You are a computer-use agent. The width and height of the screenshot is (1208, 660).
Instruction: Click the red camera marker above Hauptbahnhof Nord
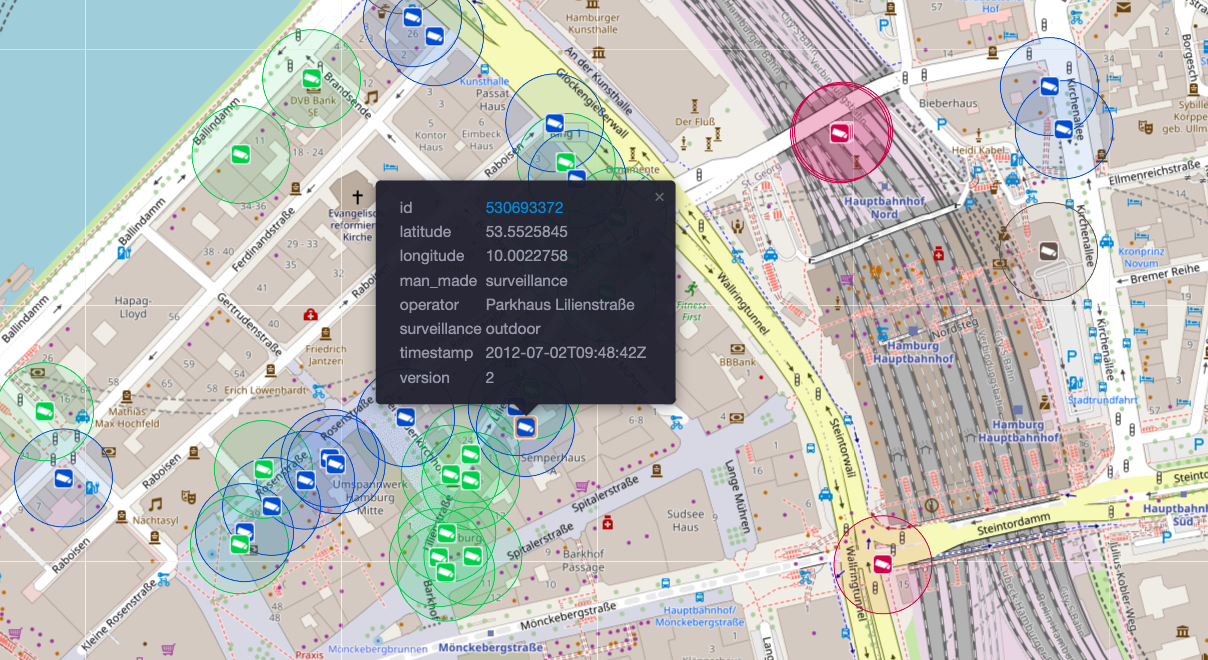click(x=840, y=131)
